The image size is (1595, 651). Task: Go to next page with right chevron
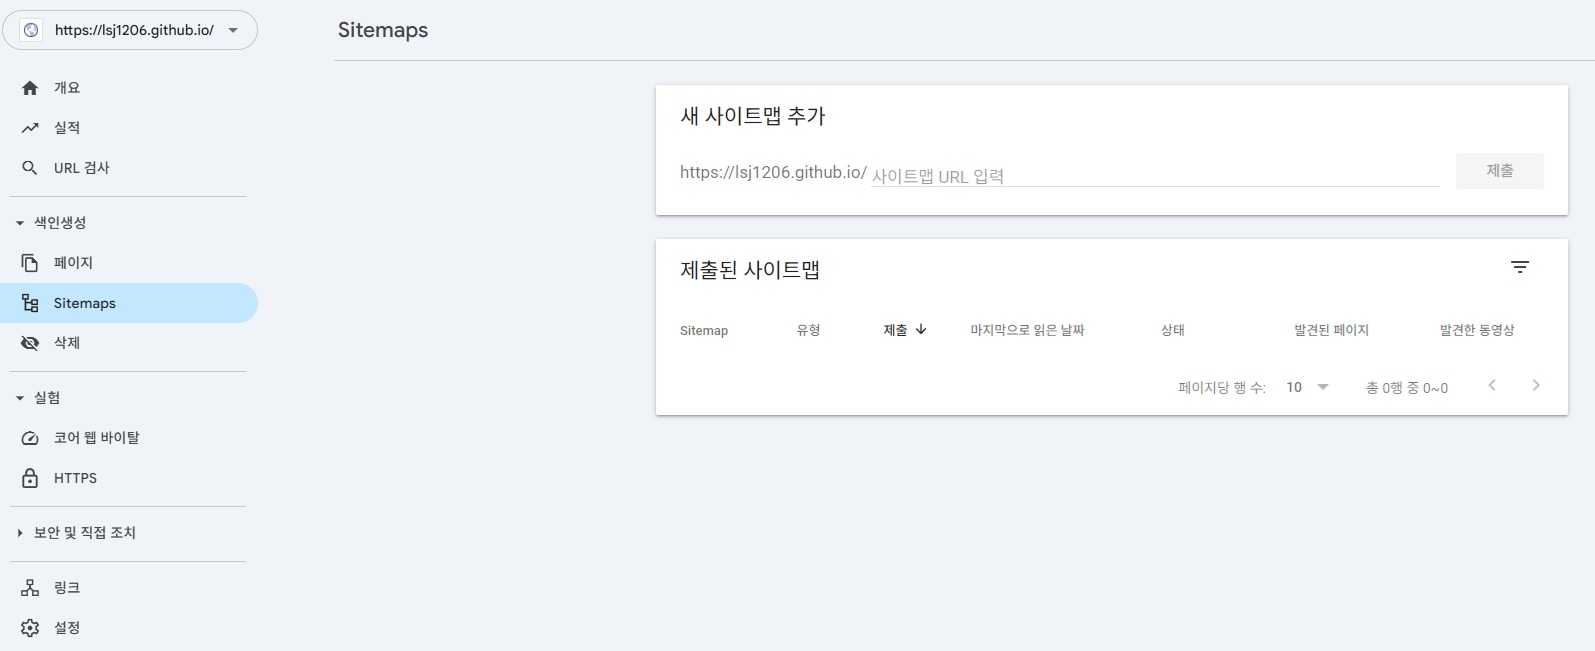[x=1535, y=386]
